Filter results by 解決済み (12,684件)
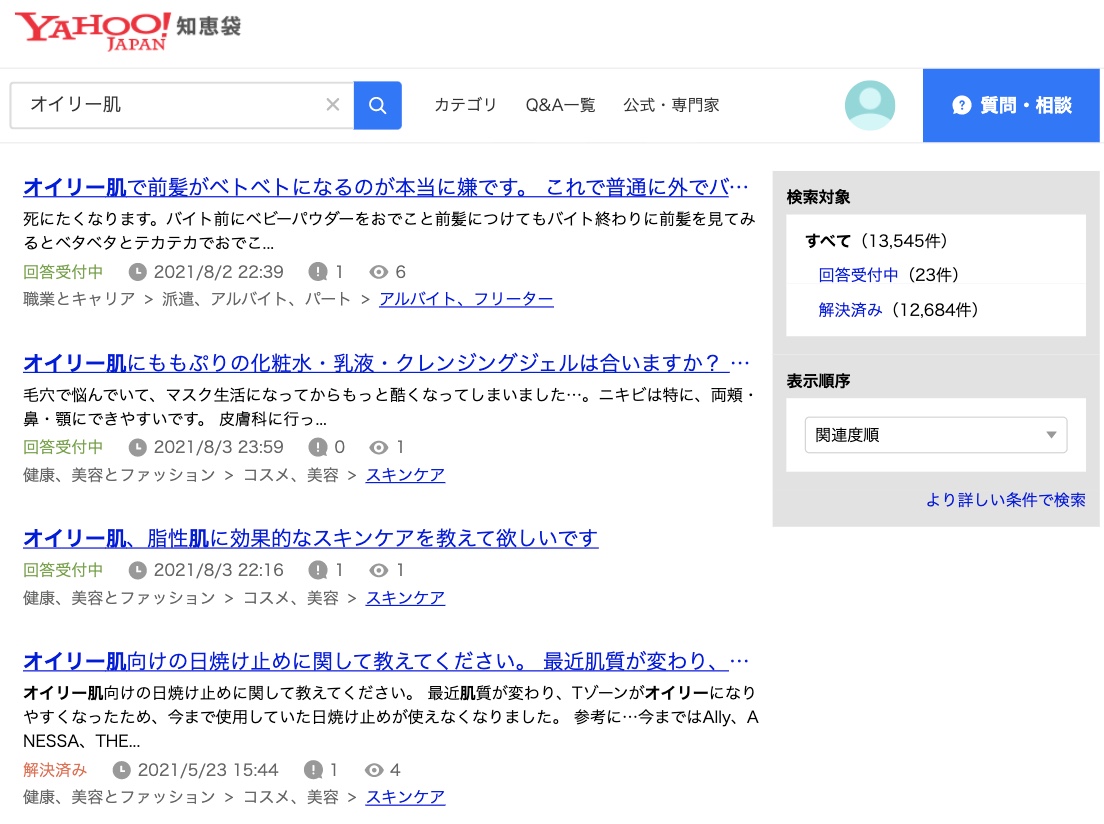This screenshot has width=1104, height=824. tap(850, 310)
